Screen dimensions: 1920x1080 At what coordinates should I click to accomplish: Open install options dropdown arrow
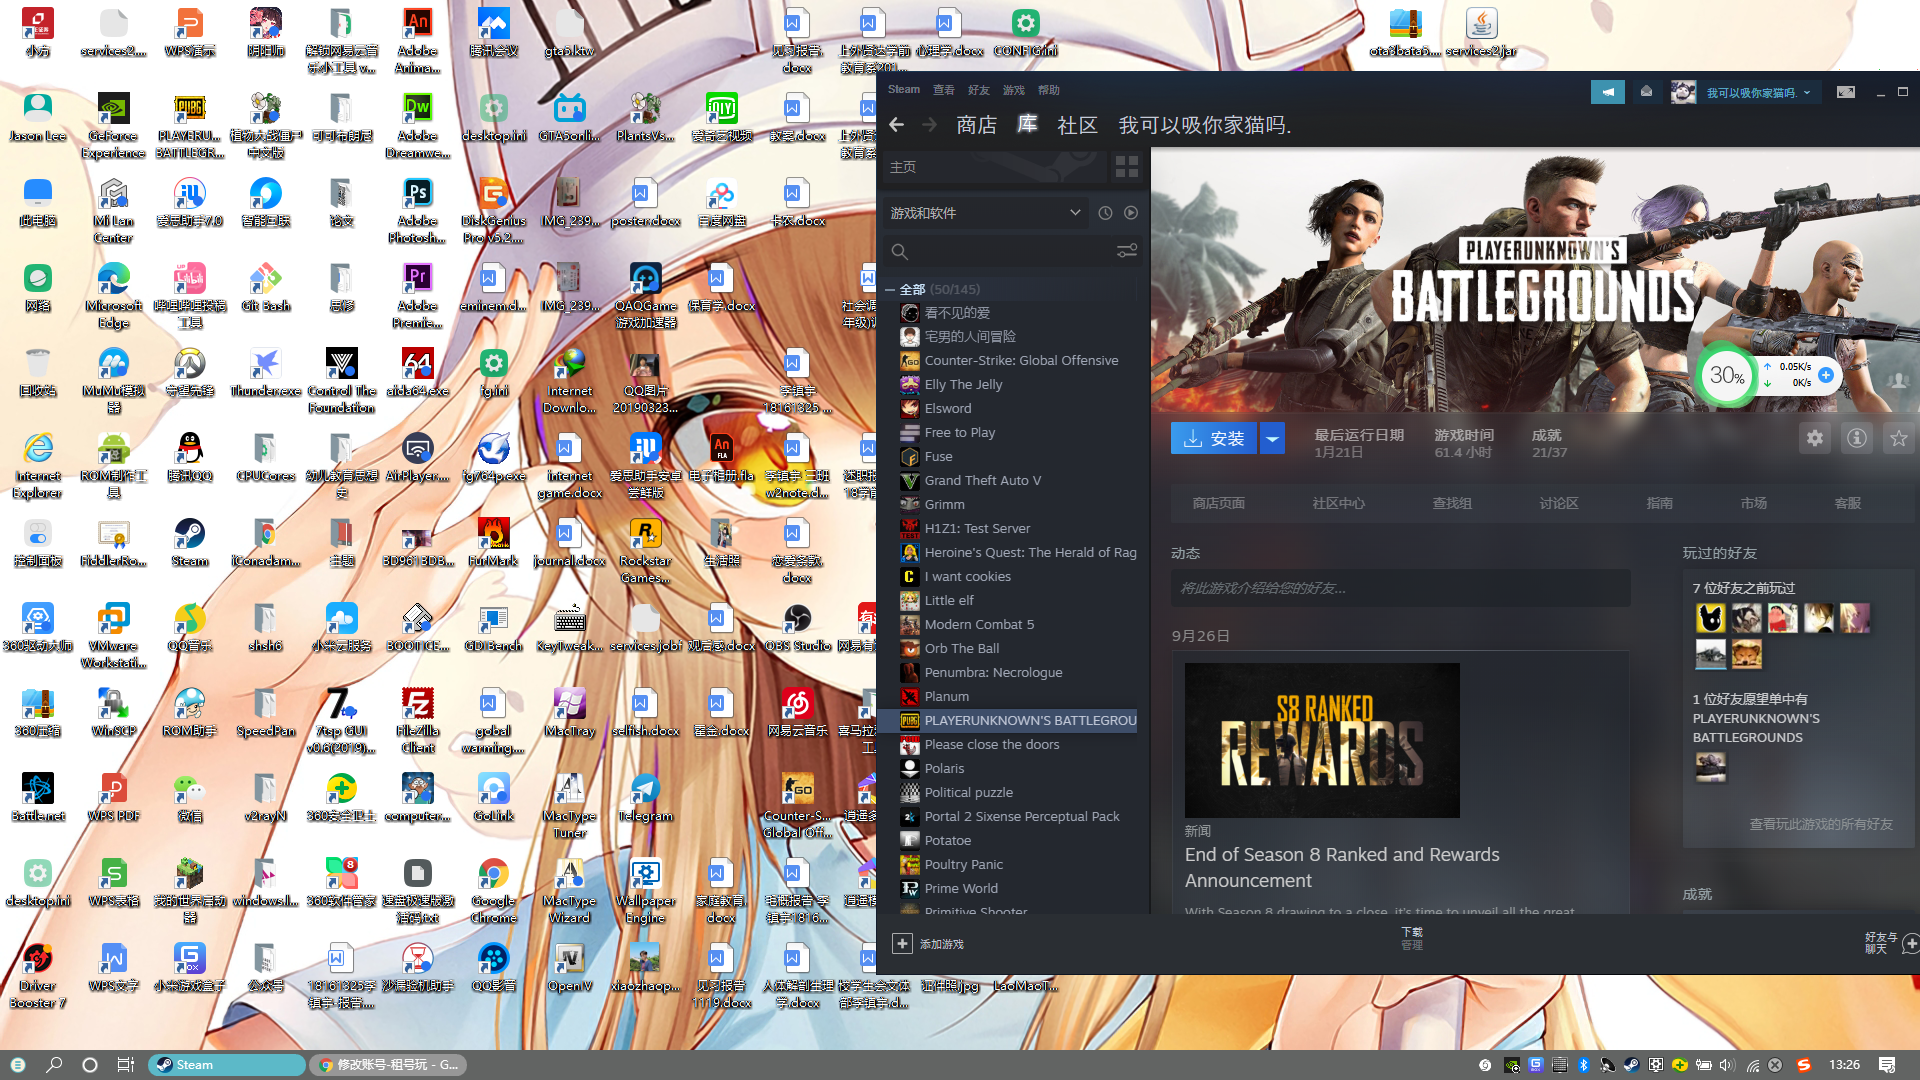(1272, 438)
